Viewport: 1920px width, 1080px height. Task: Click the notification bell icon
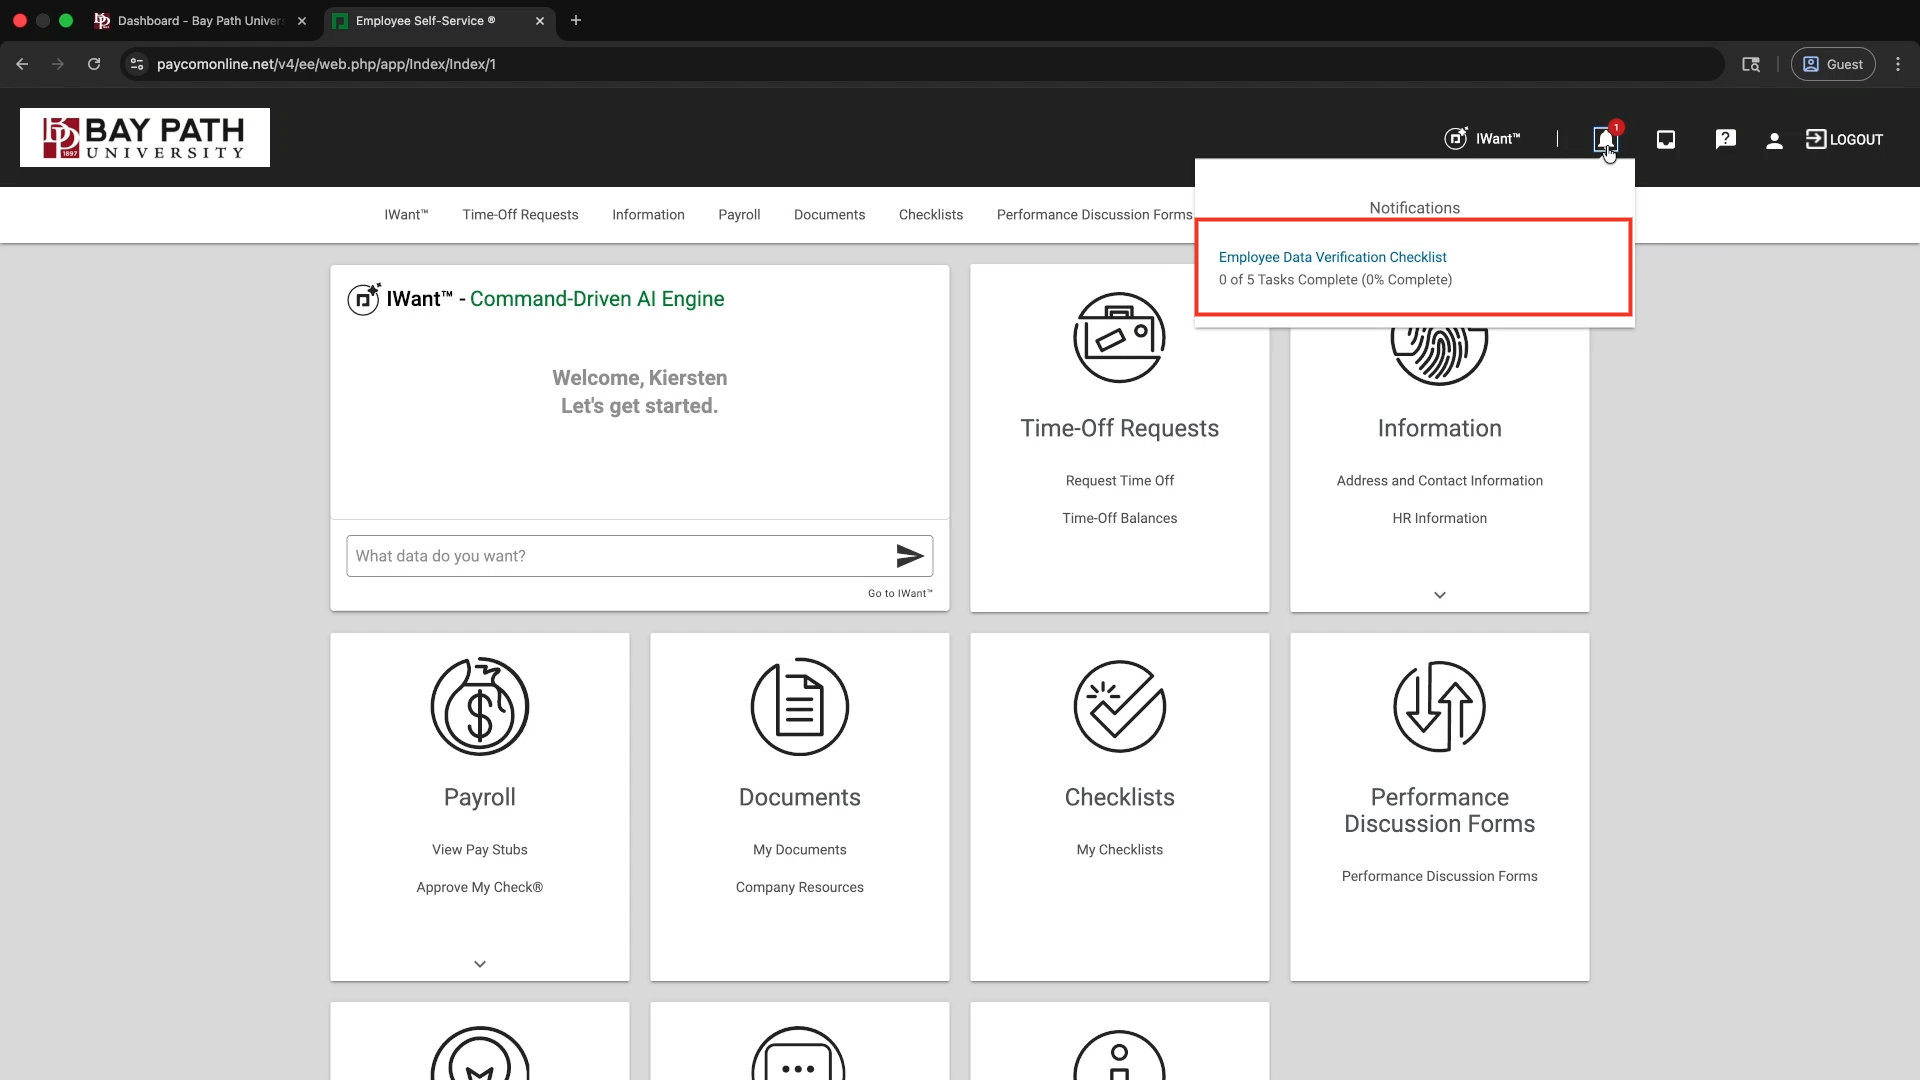point(1605,139)
